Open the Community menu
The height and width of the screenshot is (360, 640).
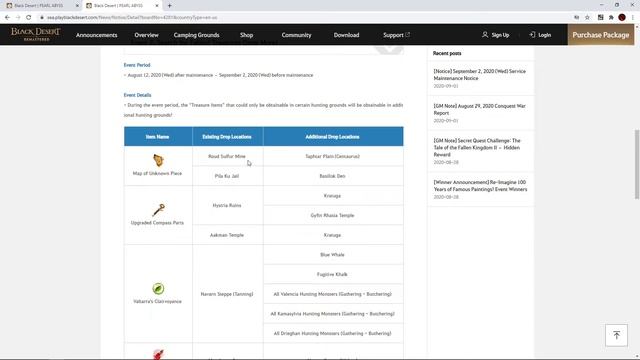[296, 35]
